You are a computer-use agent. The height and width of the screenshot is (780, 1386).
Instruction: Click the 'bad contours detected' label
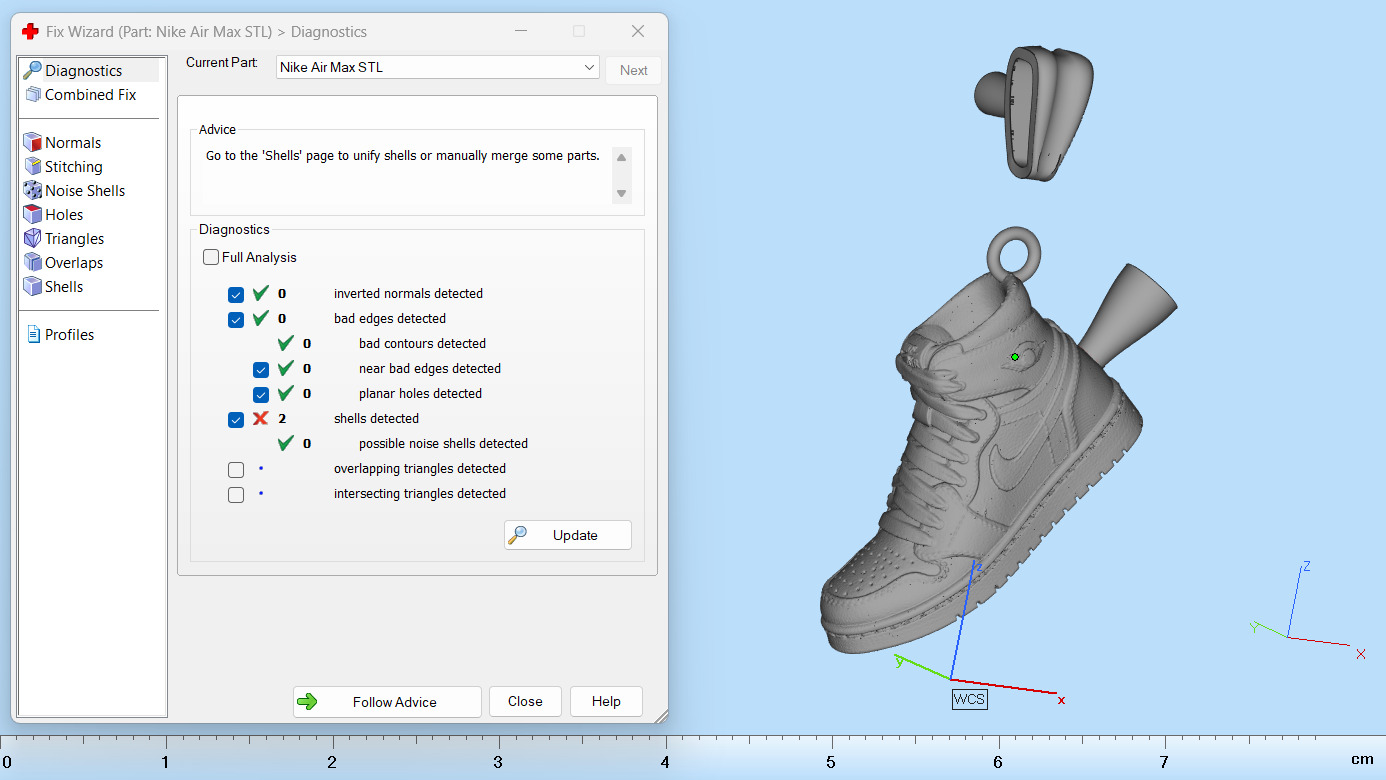pyautogui.click(x=422, y=343)
